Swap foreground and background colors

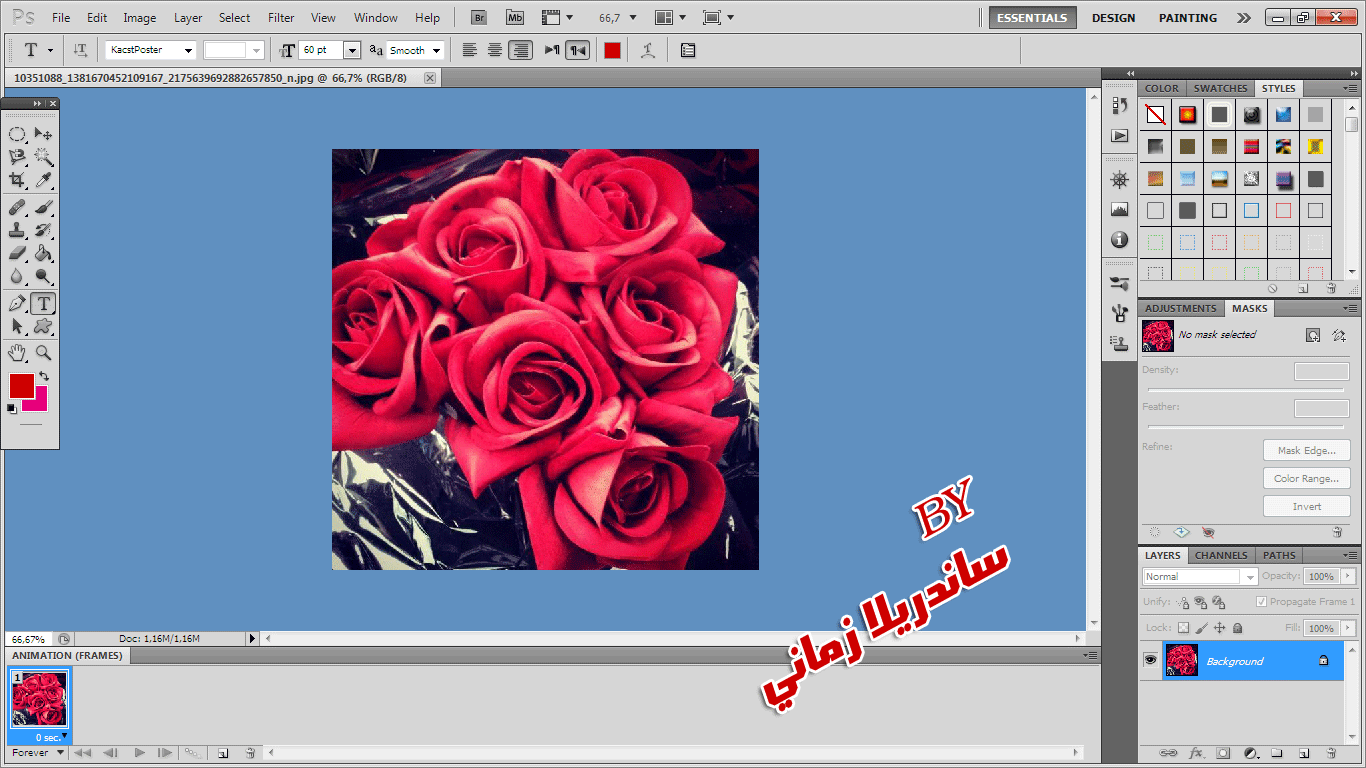[44, 377]
